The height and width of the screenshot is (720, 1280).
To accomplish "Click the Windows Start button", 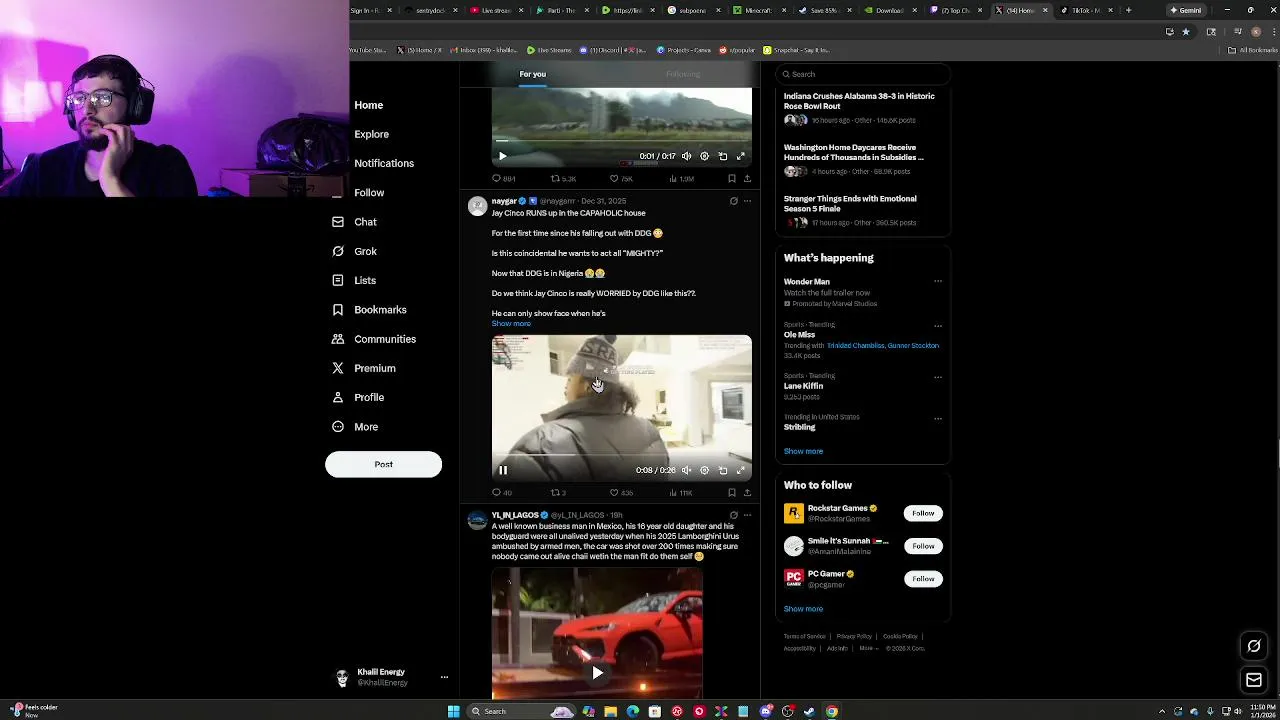I will coord(454,711).
